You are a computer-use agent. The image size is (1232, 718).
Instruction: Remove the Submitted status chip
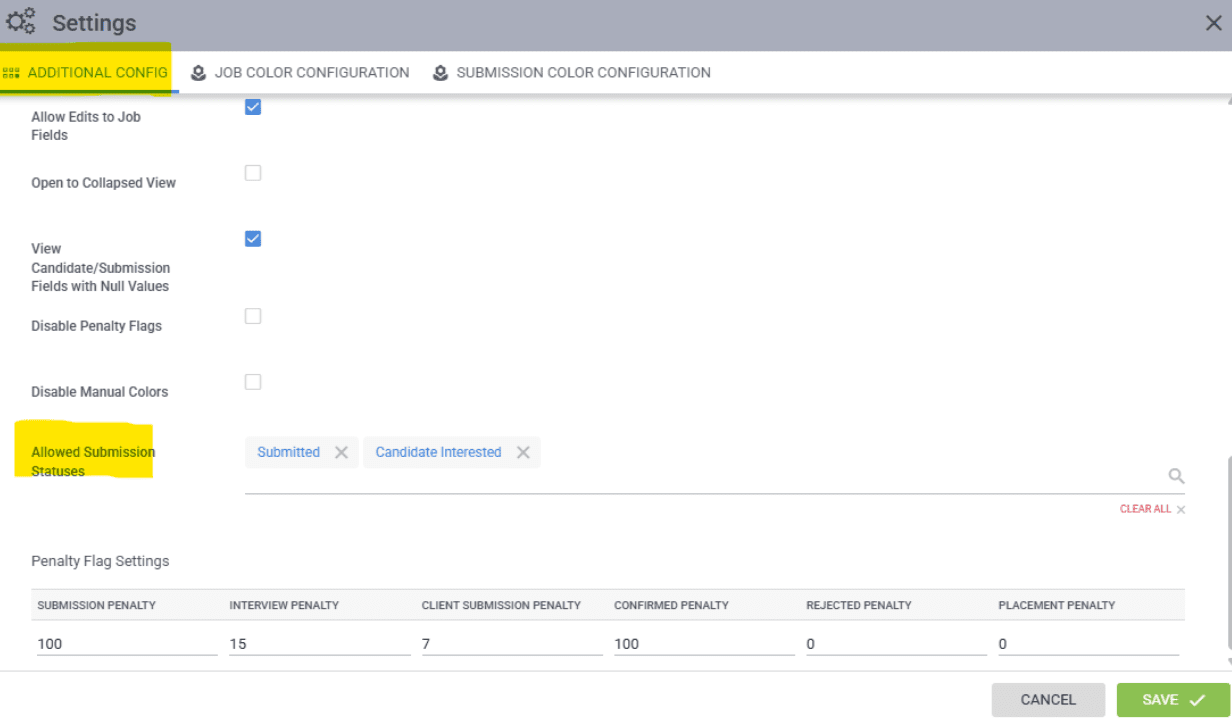point(341,452)
